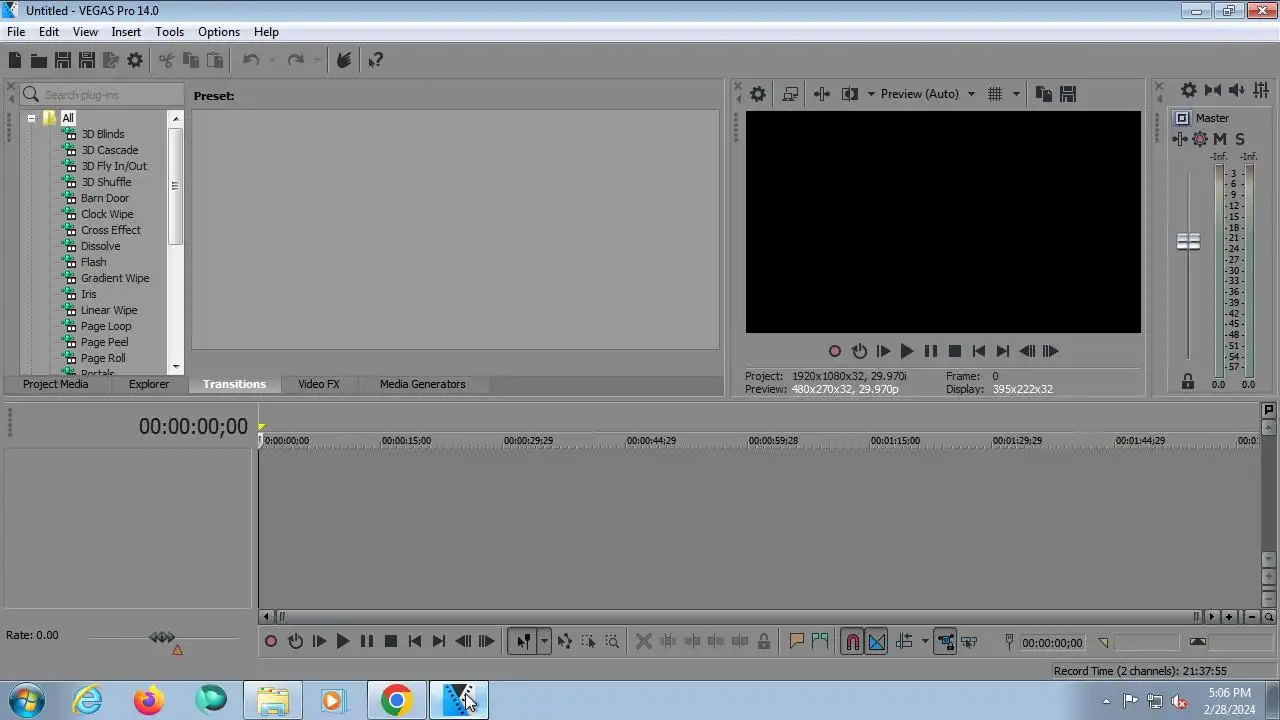Create a new project with toolbar icon
The height and width of the screenshot is (720, 1280).
[x=15, y=60]
